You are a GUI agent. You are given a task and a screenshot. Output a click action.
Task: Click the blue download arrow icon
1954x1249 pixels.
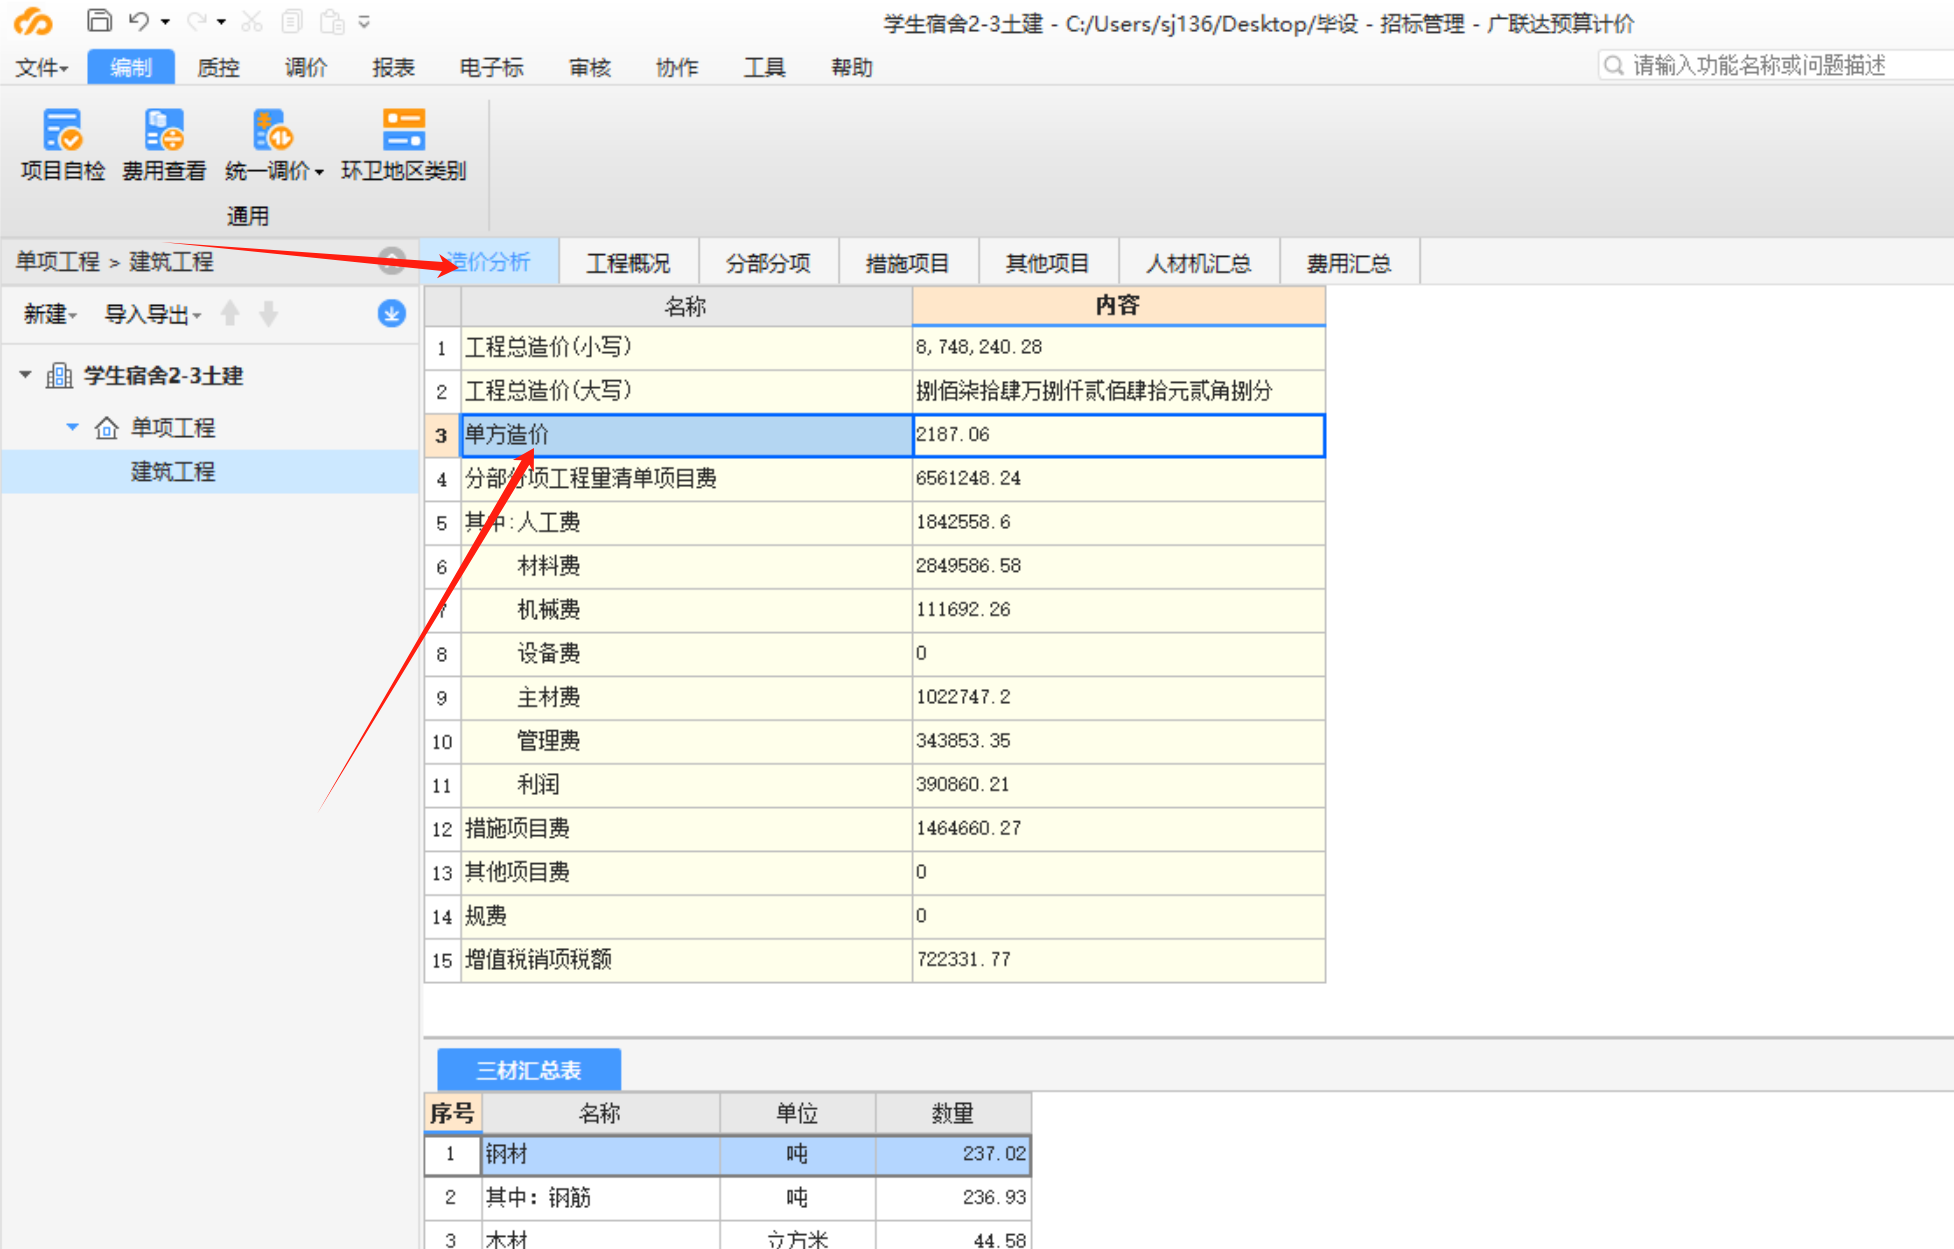pyautogui.click(x=391, y=314)
